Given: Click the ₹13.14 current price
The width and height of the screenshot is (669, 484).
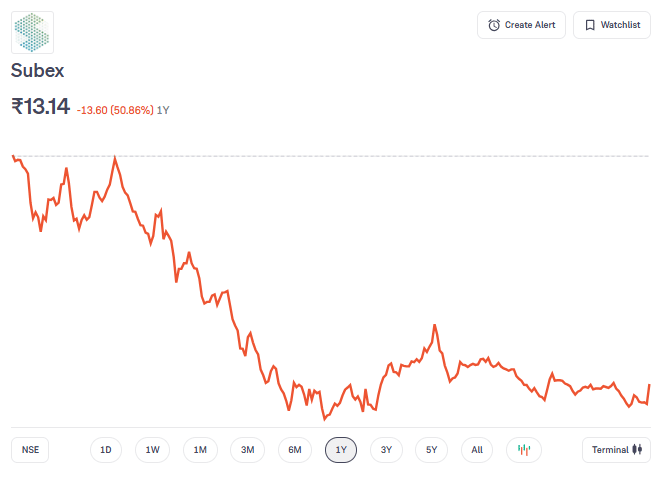Looking at the screenshot, I should pyautogui.click(x=40, y=106).
